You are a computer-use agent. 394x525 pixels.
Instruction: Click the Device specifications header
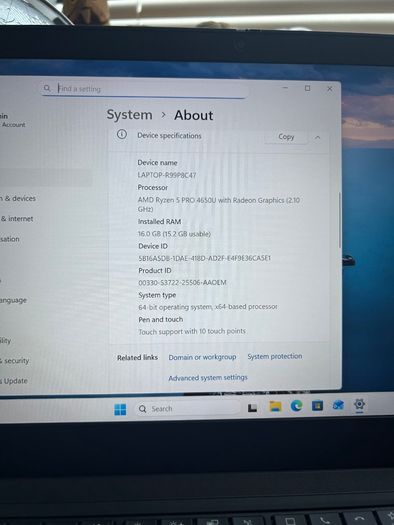pos(169,136)
